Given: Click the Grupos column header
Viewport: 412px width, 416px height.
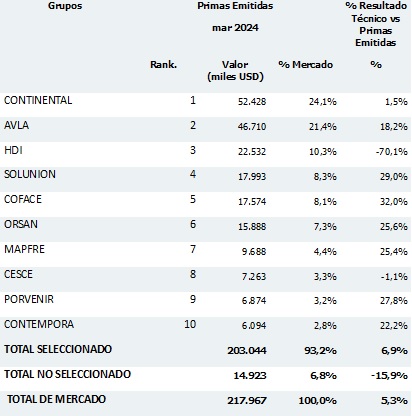Looking at the screenshot, I should (x=65, y=6).
